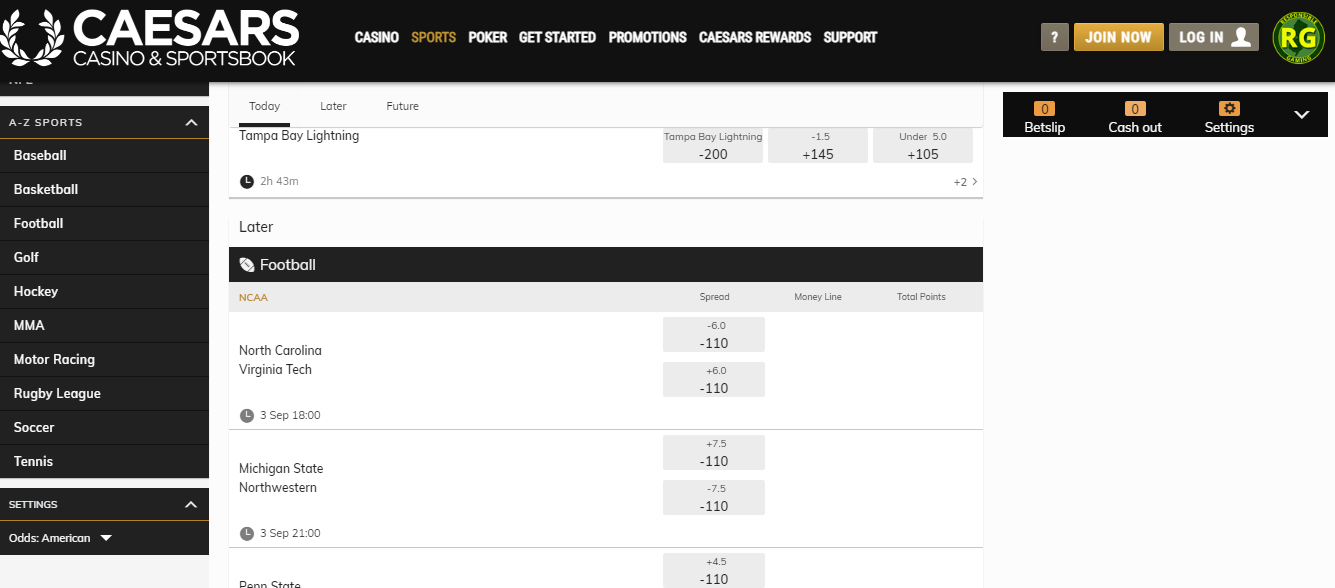This screenshot has height=588, width=1335.
Task: Click the Log In button
Action: [x=1214, y=37]
